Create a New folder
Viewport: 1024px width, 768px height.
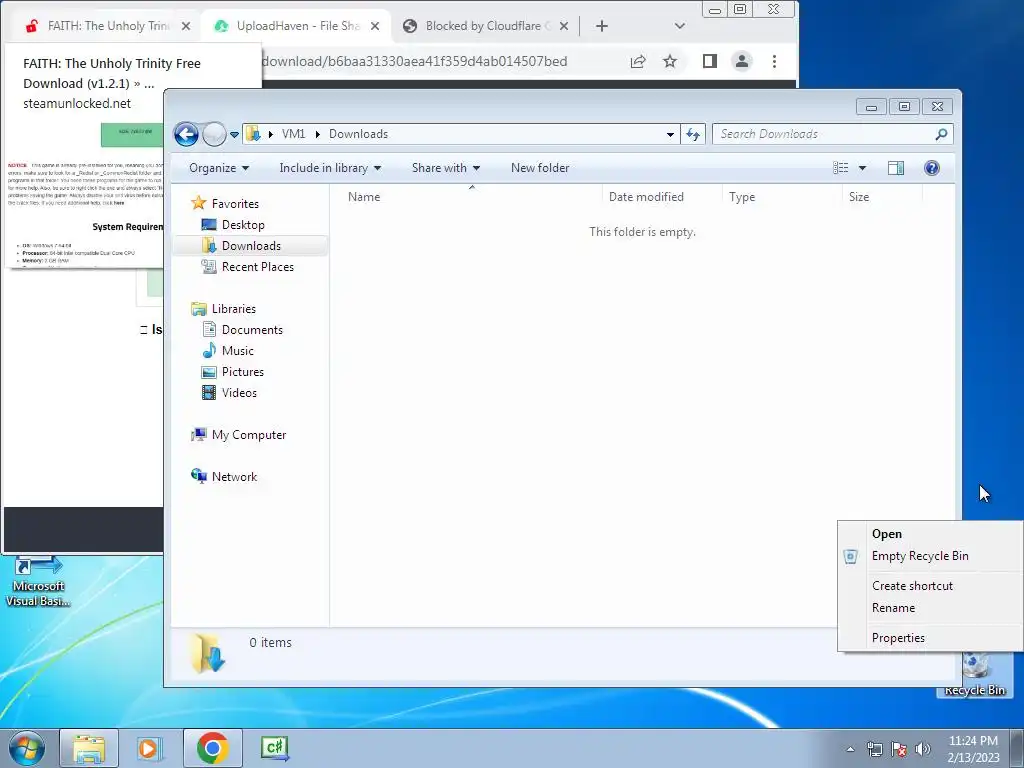tap(540, 168)
